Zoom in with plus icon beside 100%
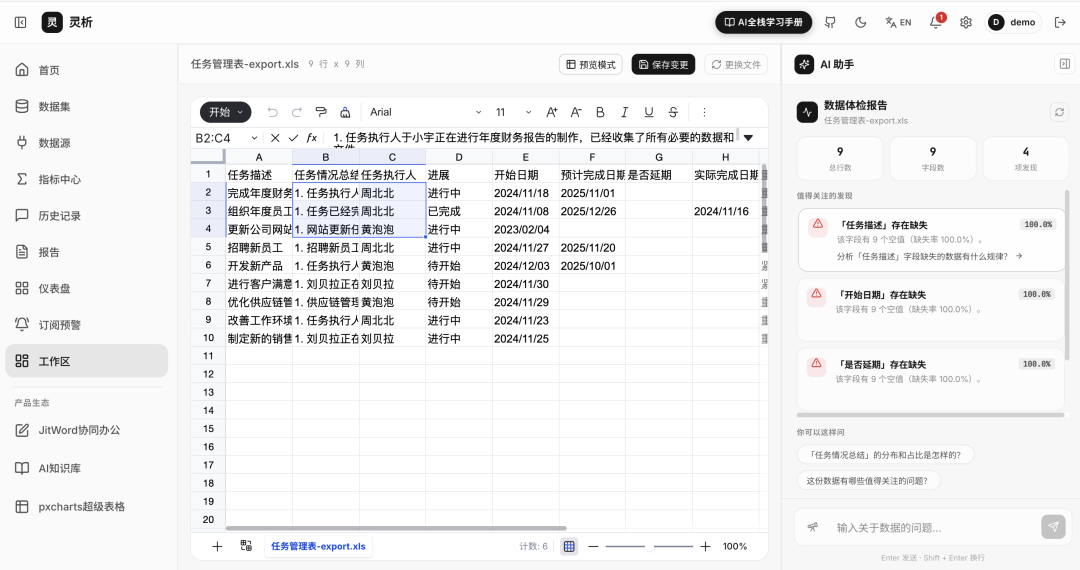 705,547
